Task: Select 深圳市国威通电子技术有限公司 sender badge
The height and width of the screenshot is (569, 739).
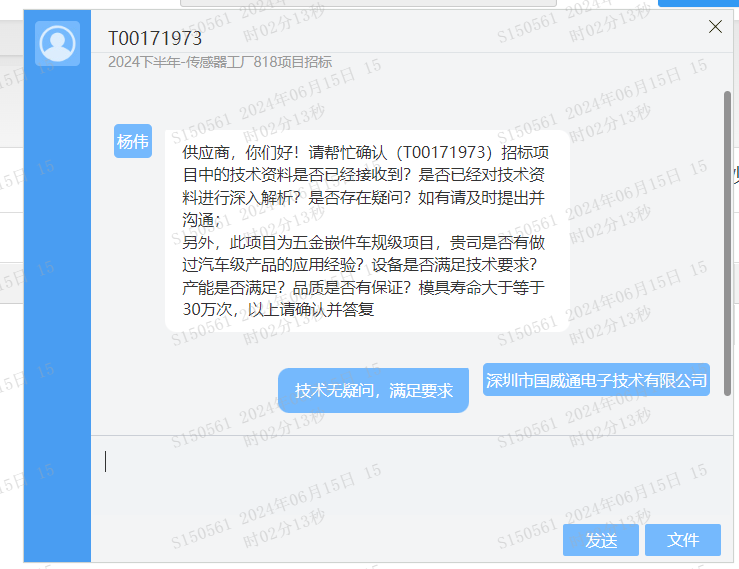Action: coord(596,380)
